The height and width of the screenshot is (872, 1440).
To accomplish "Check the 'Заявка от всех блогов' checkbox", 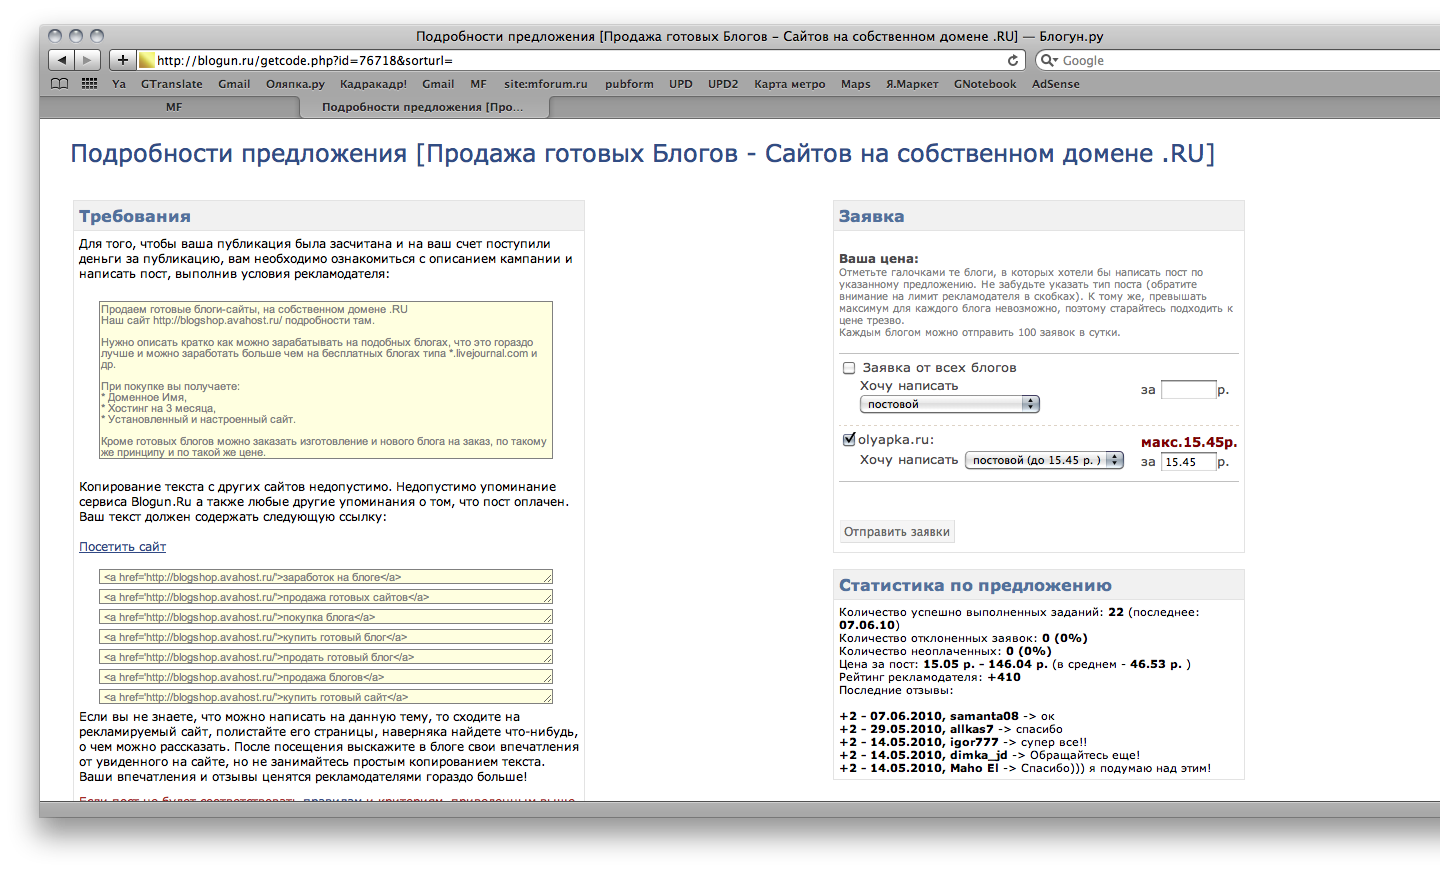I will pos(849,368).
